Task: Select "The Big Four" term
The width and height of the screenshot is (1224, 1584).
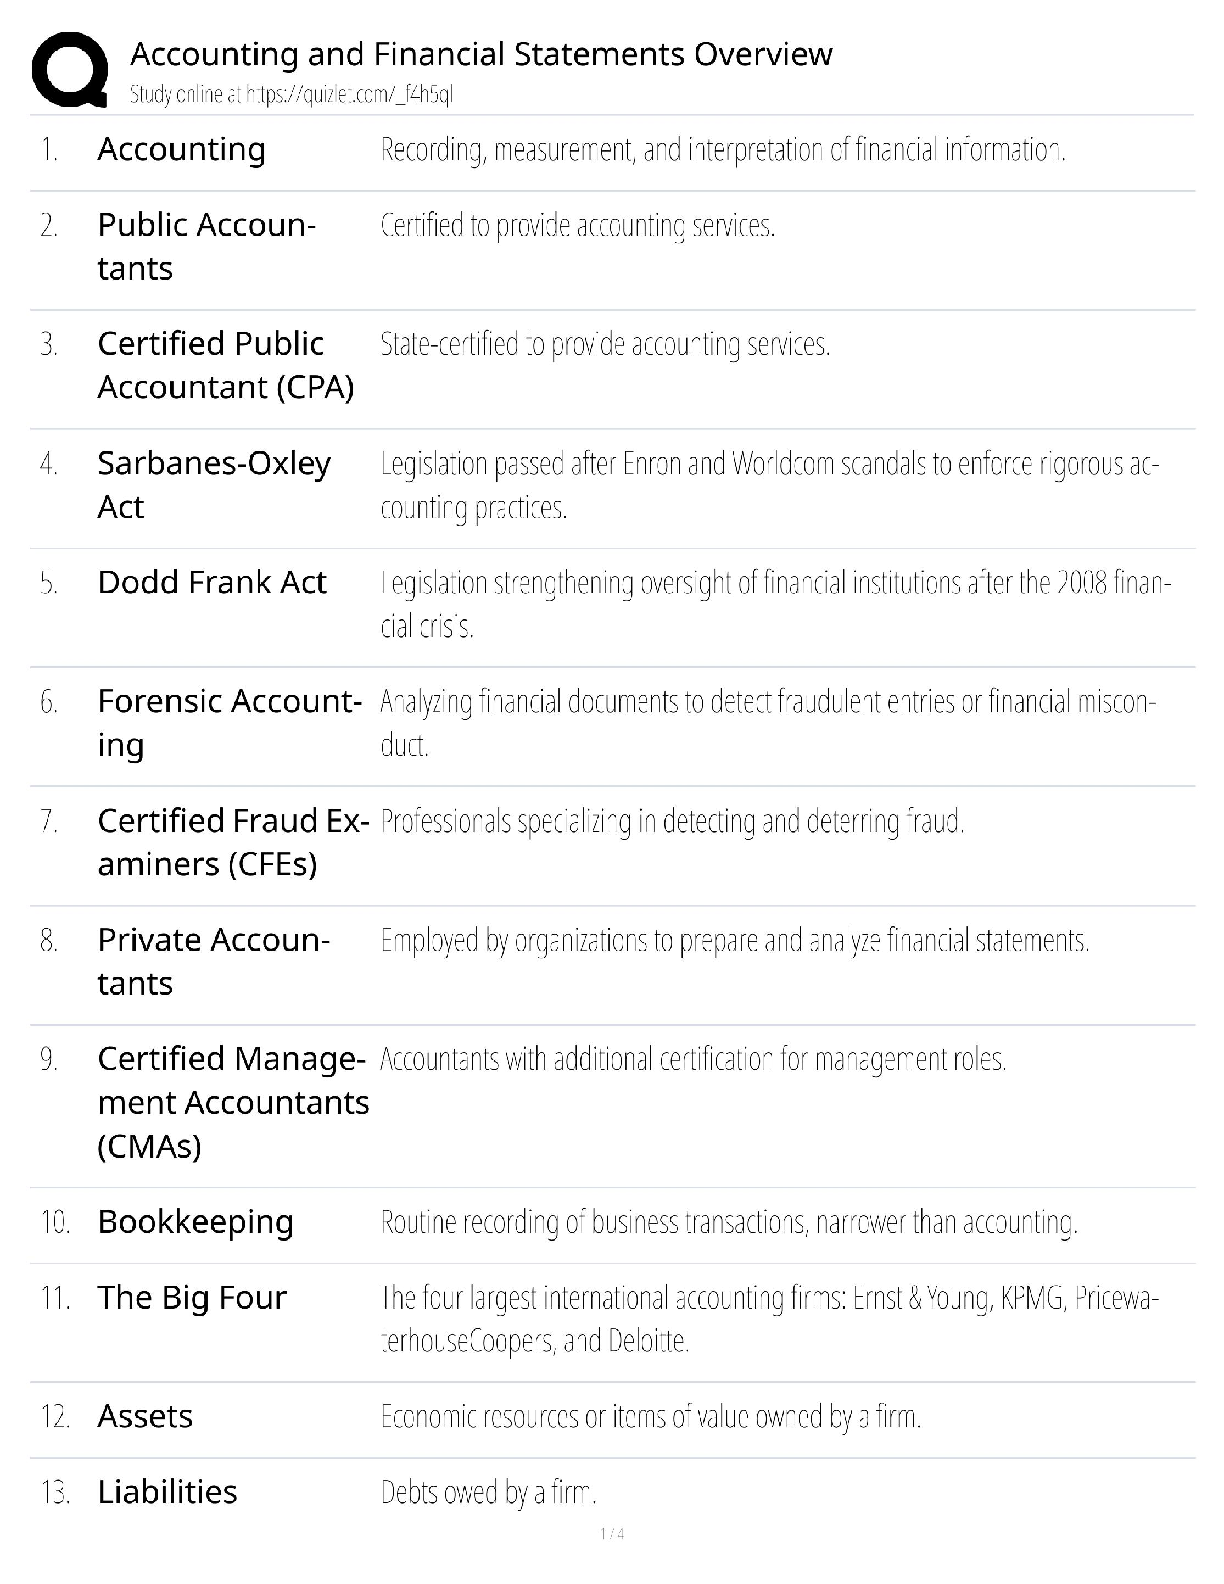Action: pos(191,1298)
